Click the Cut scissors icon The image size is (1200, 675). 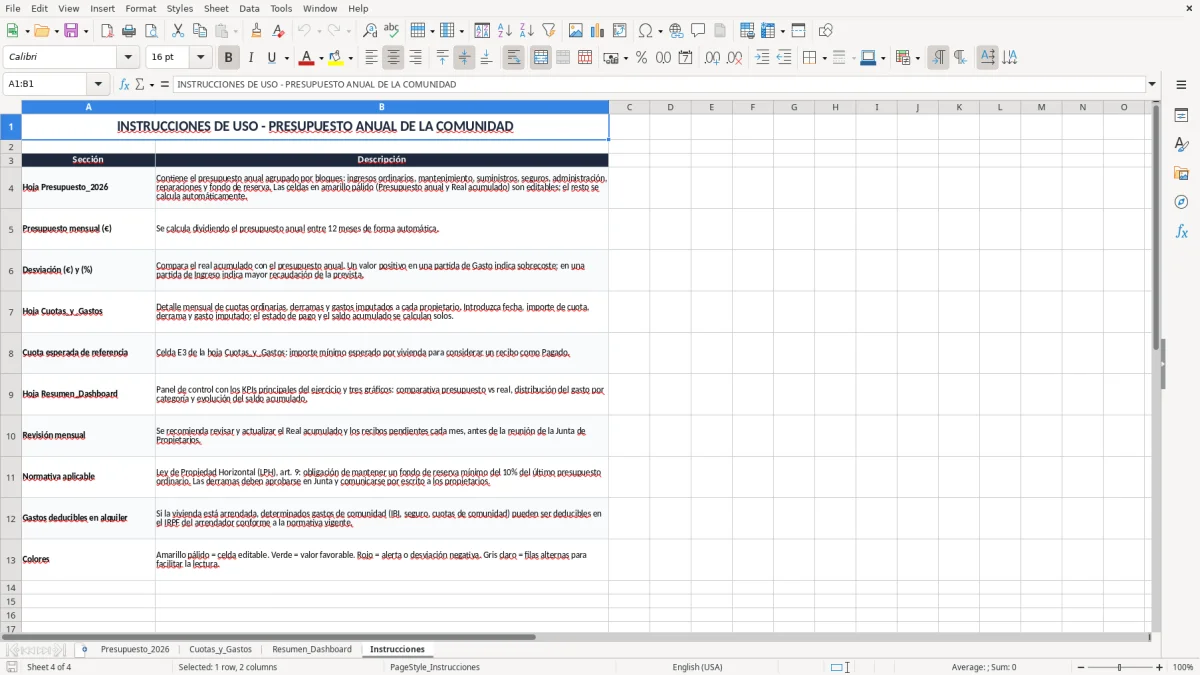tap(178, 31)
